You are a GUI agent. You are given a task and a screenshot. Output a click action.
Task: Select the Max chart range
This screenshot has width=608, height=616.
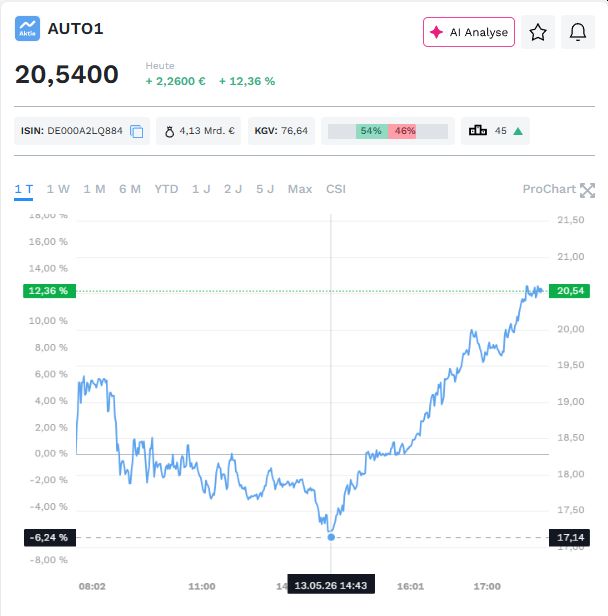tap(300, 189)
